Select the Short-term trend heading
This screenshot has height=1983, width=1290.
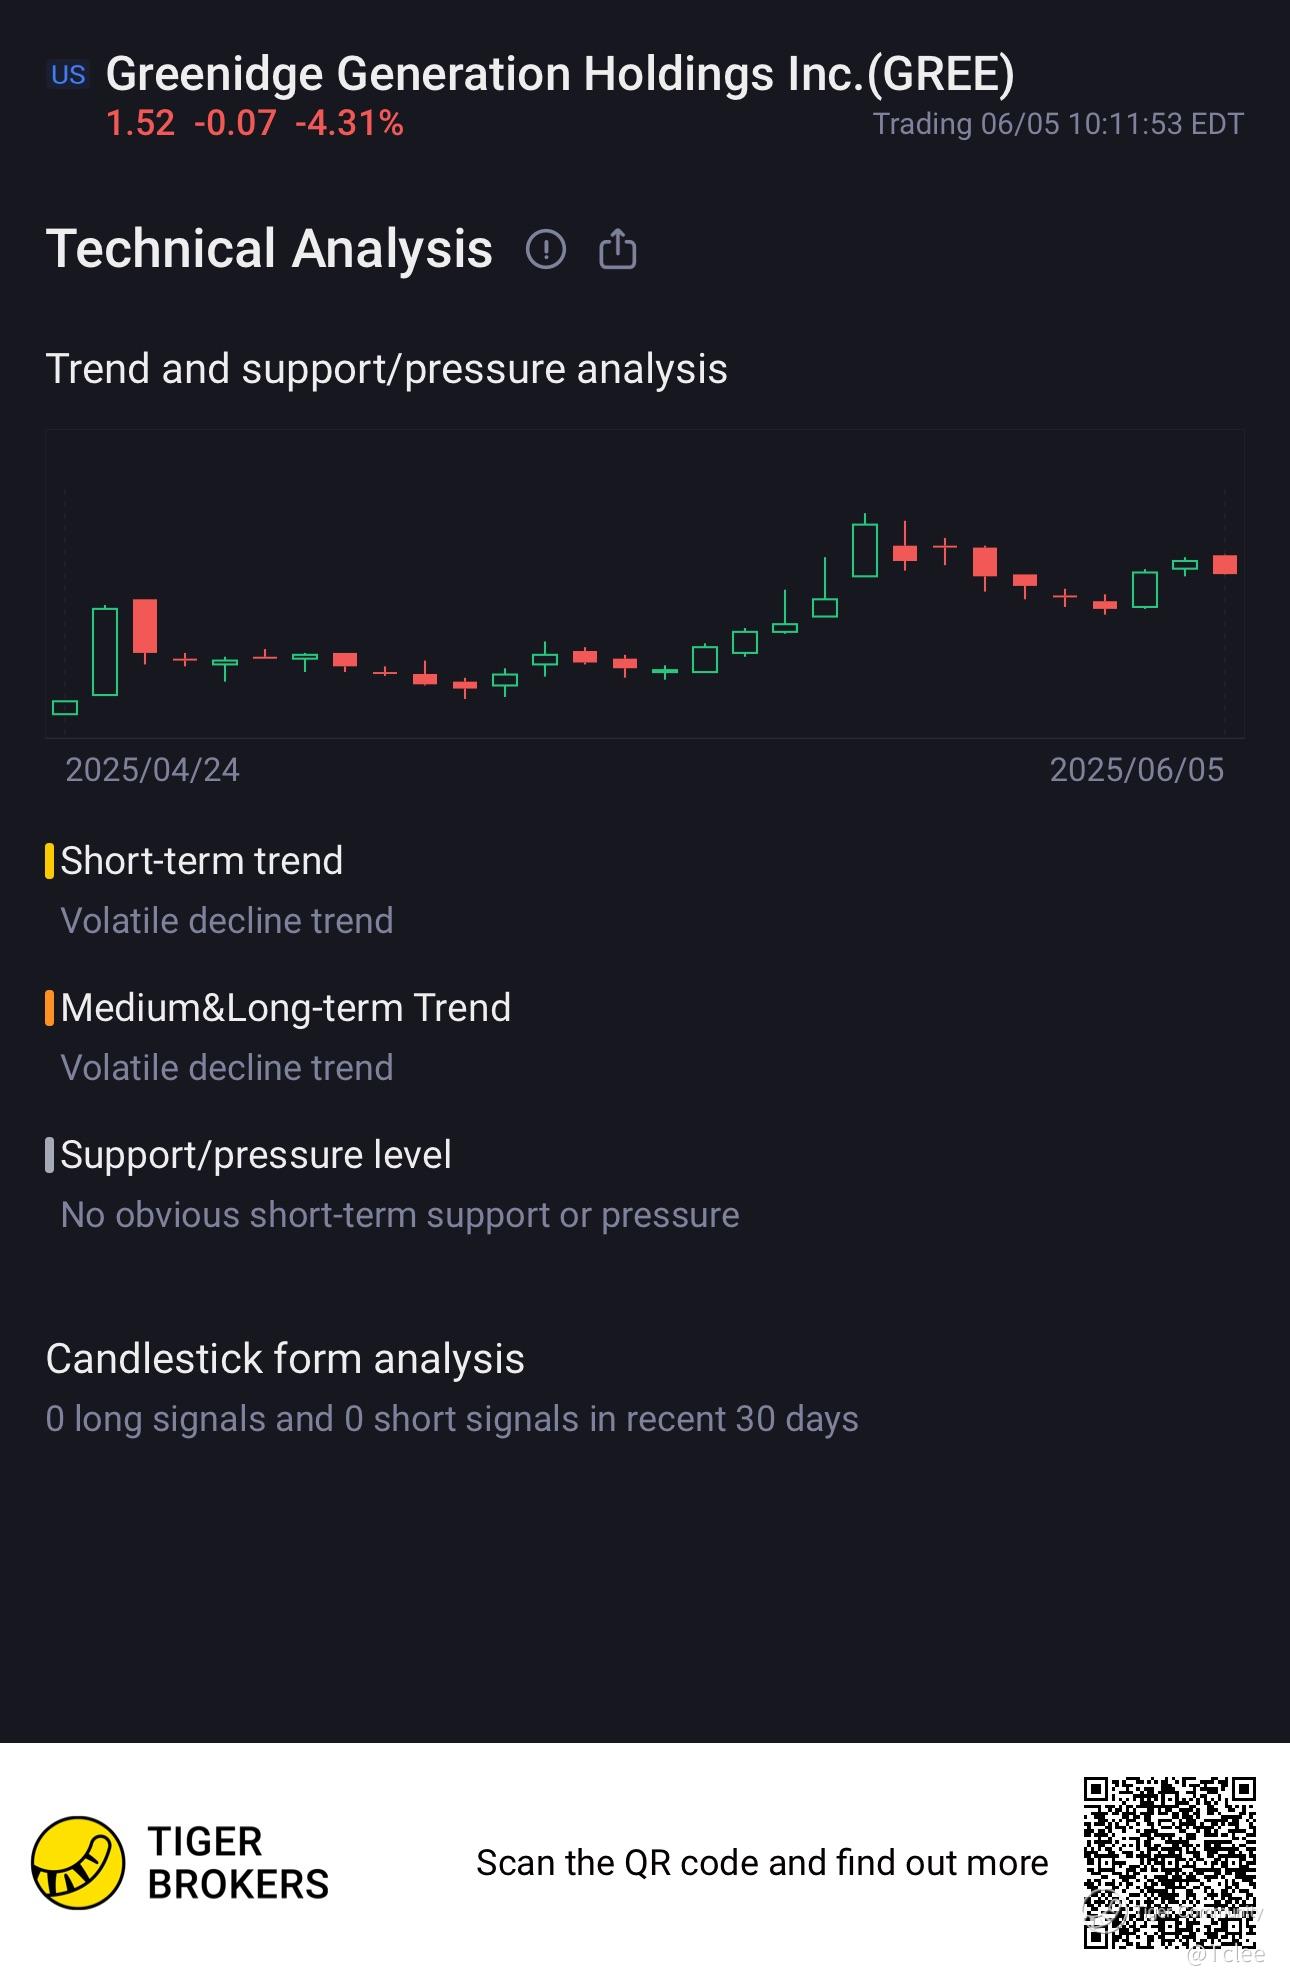(x=202, y=861)
